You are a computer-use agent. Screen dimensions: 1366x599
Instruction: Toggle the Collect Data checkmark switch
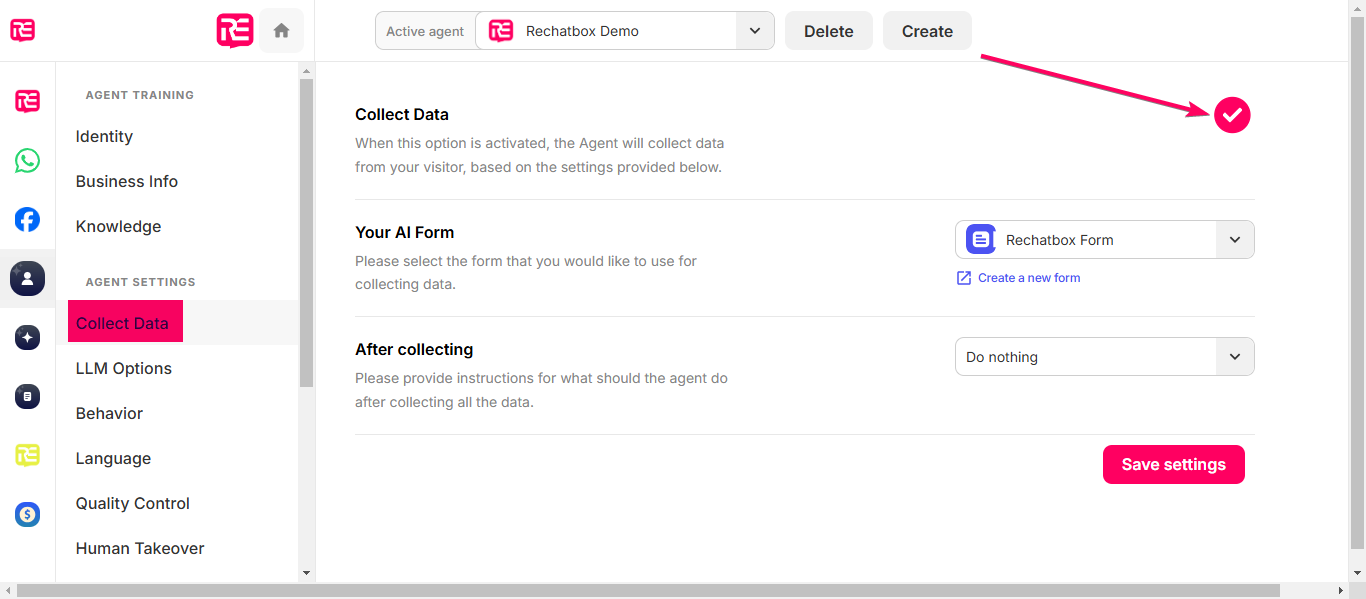[x=1232, y=115]
